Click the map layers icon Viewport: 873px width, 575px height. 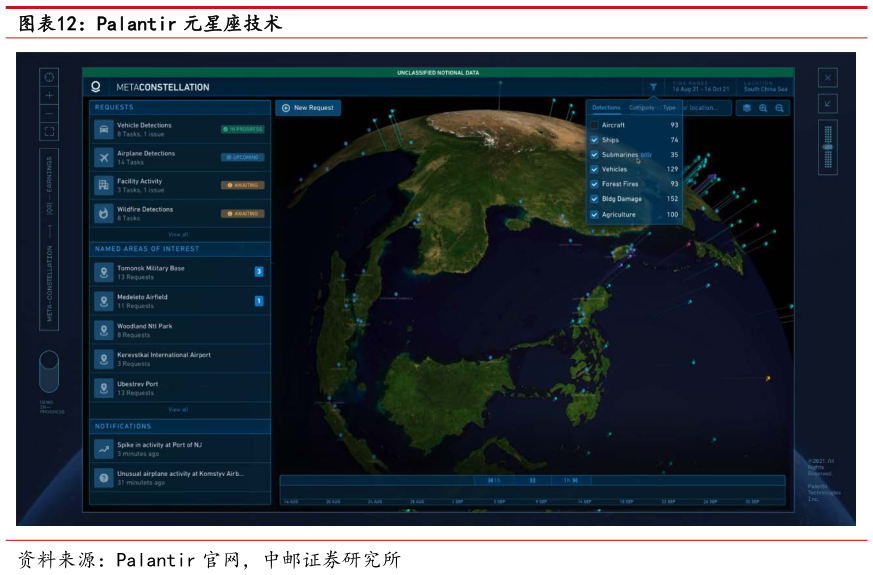pos(746,108)
